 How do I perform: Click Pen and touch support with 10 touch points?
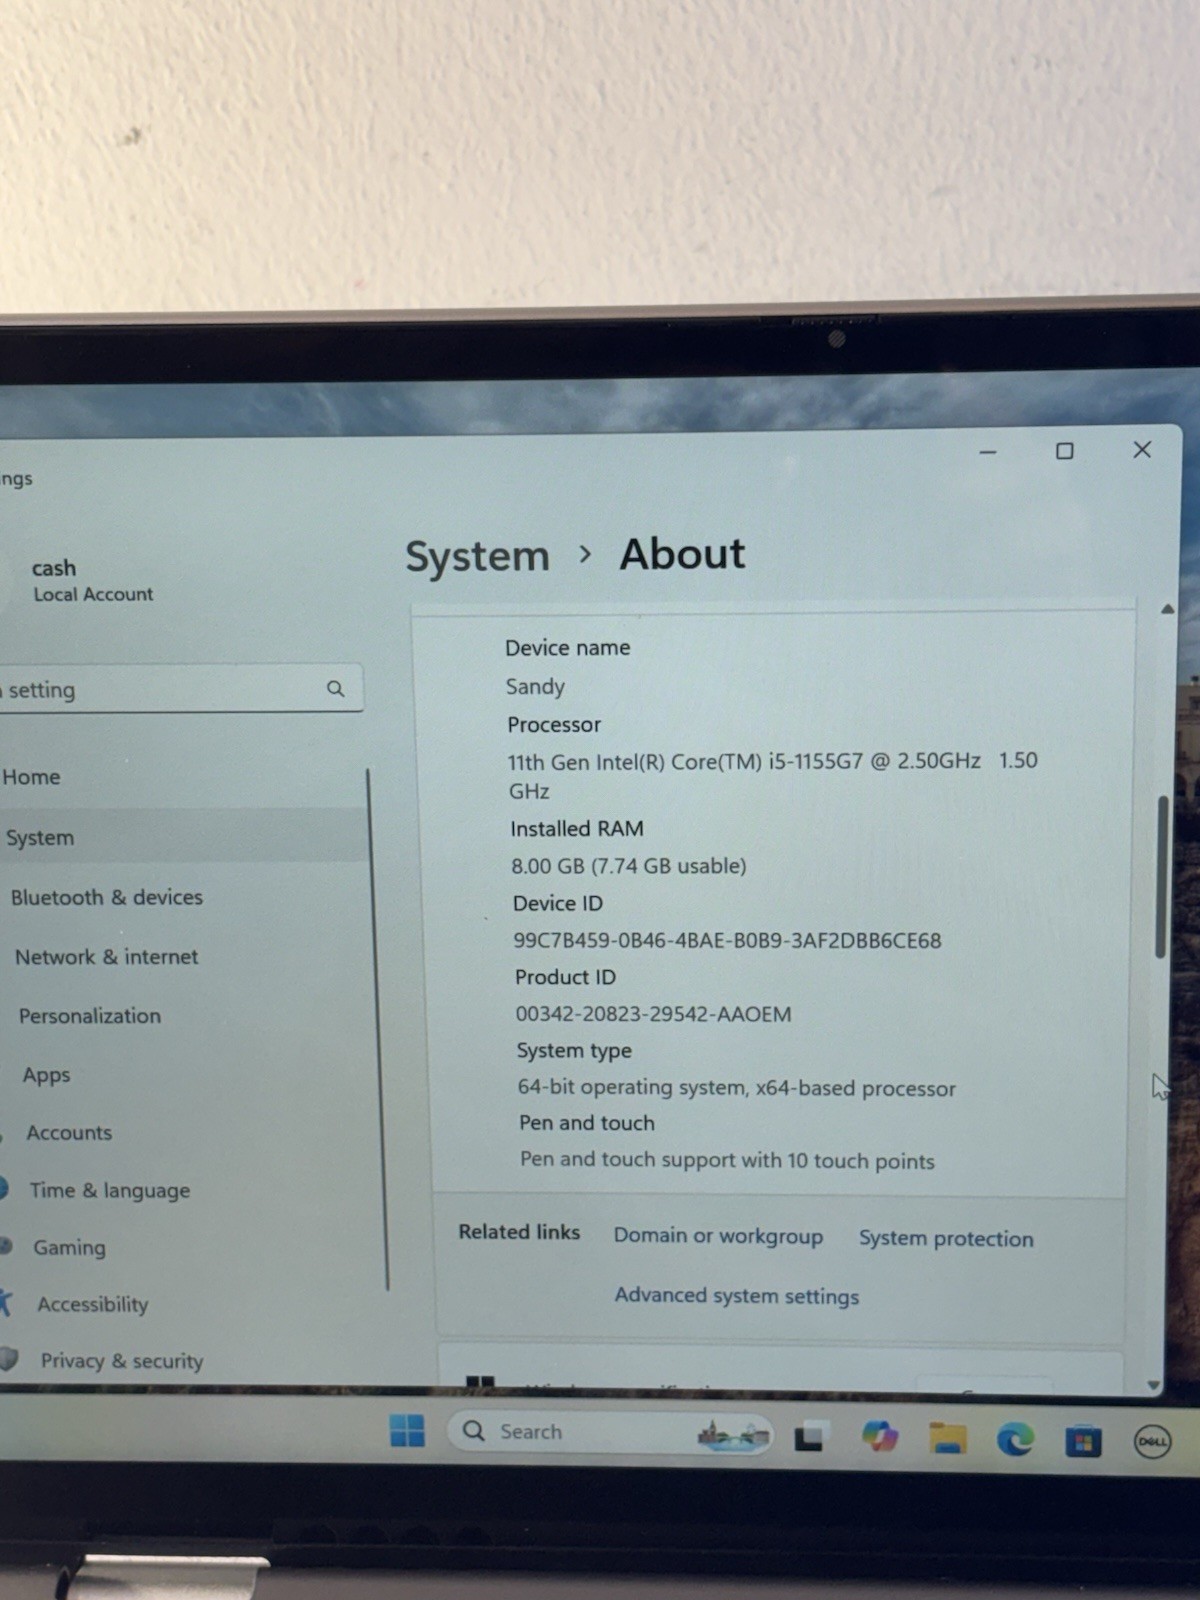click(727, 1160)
